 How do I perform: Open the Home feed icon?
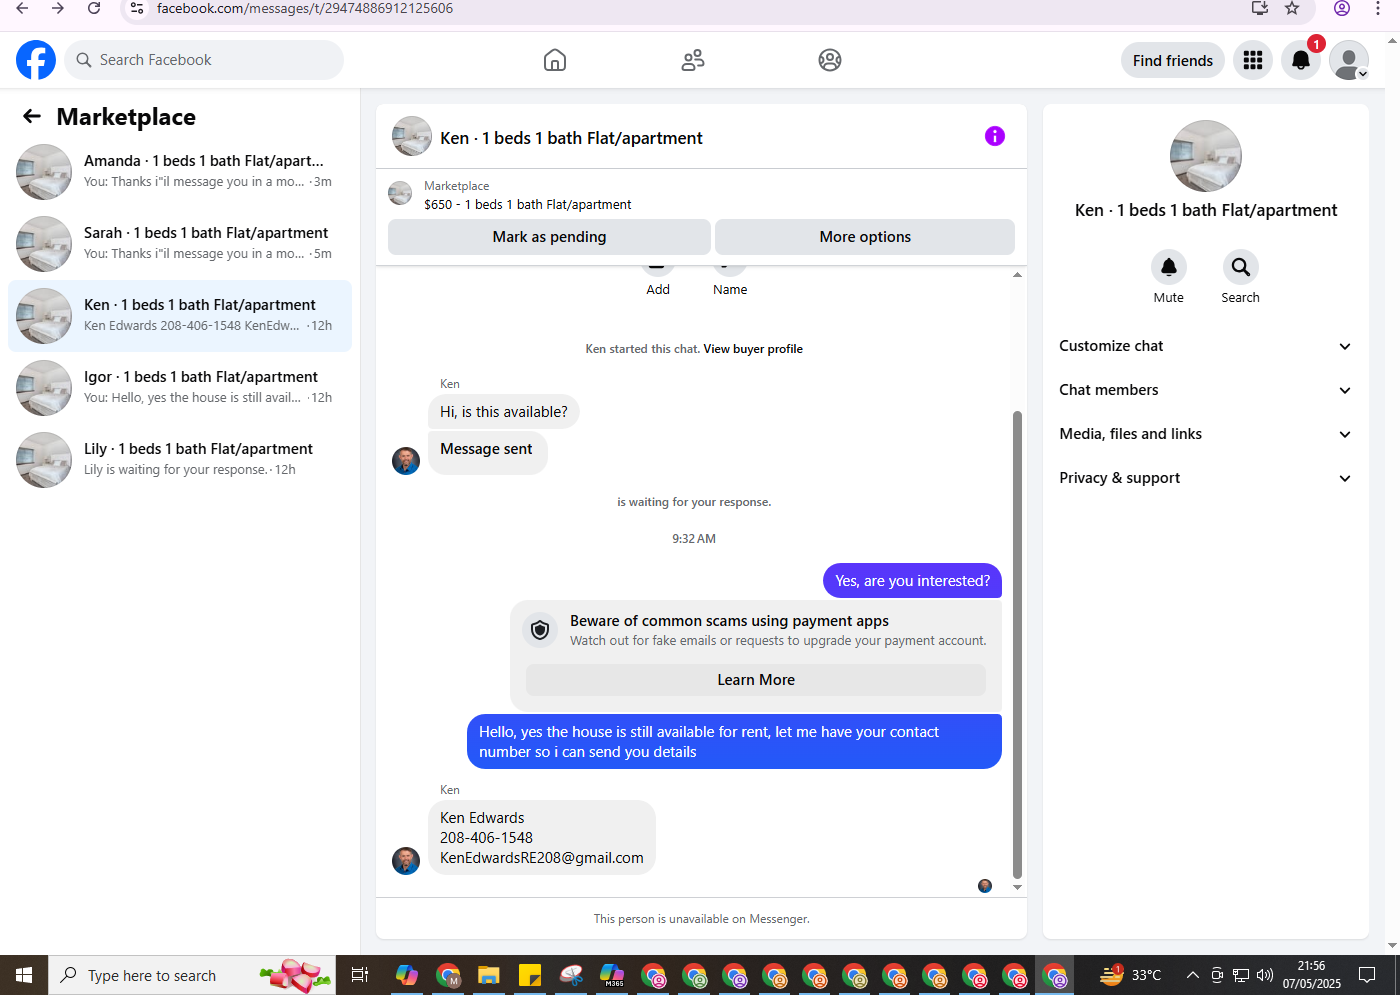click(x=555, y=60)
